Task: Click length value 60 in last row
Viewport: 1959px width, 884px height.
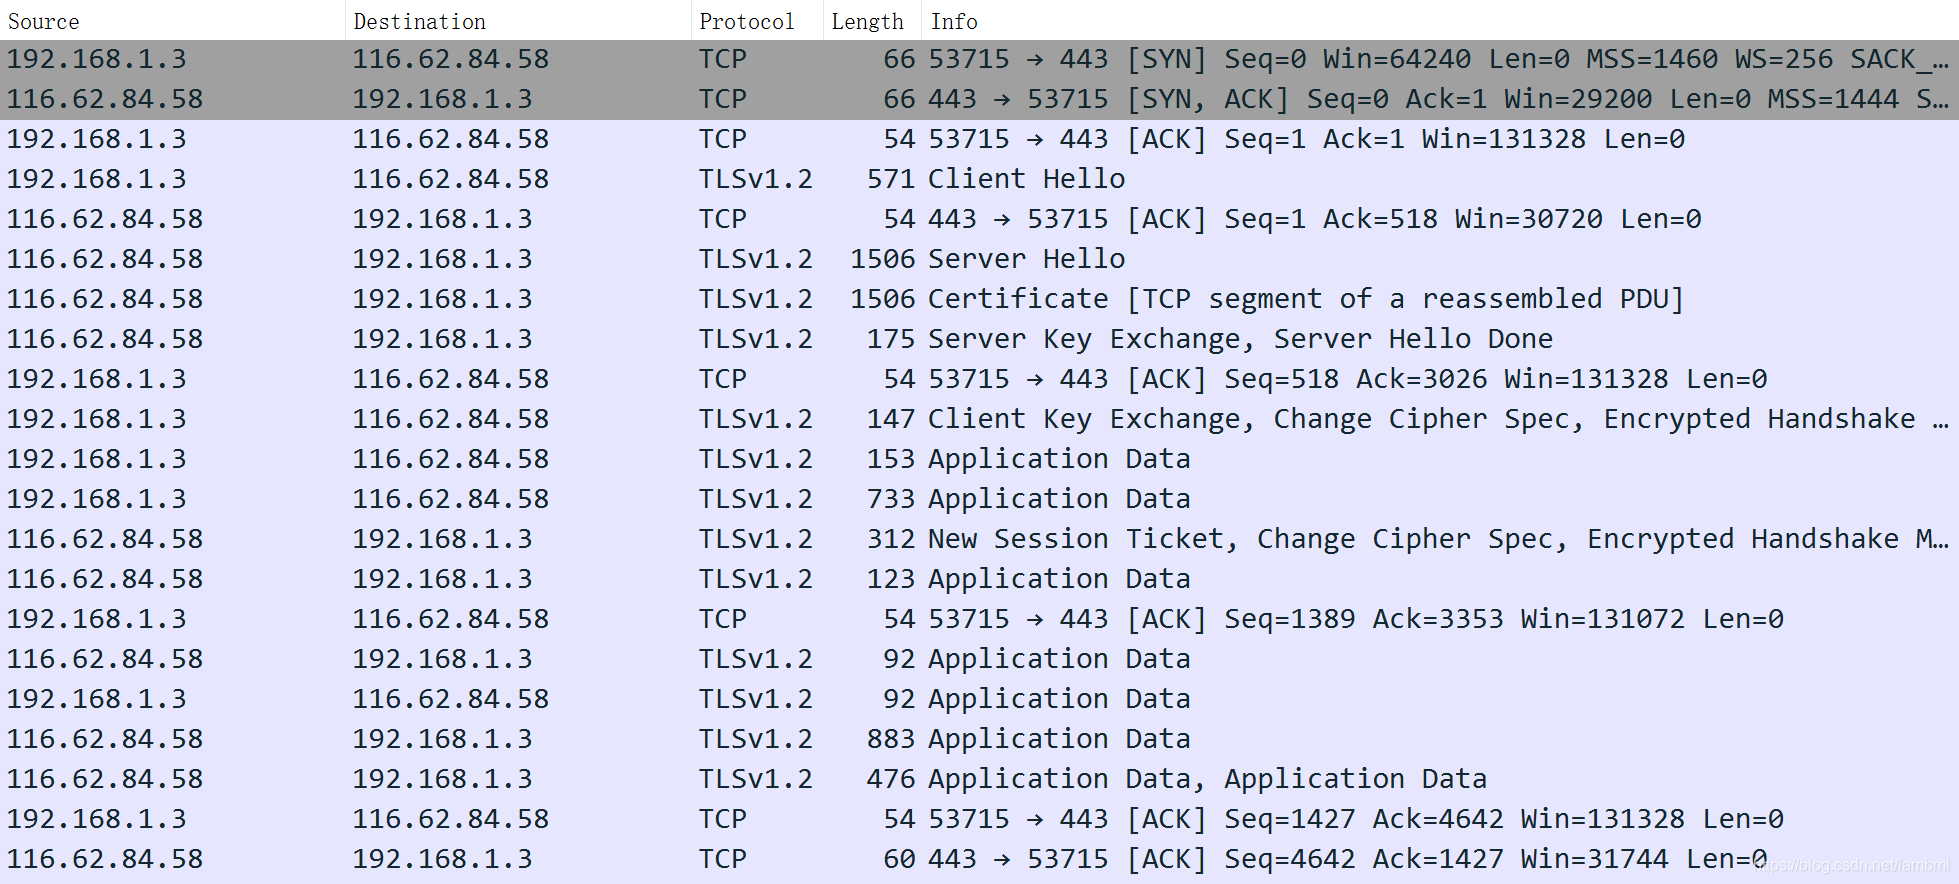Action: (x=900, y=859)
